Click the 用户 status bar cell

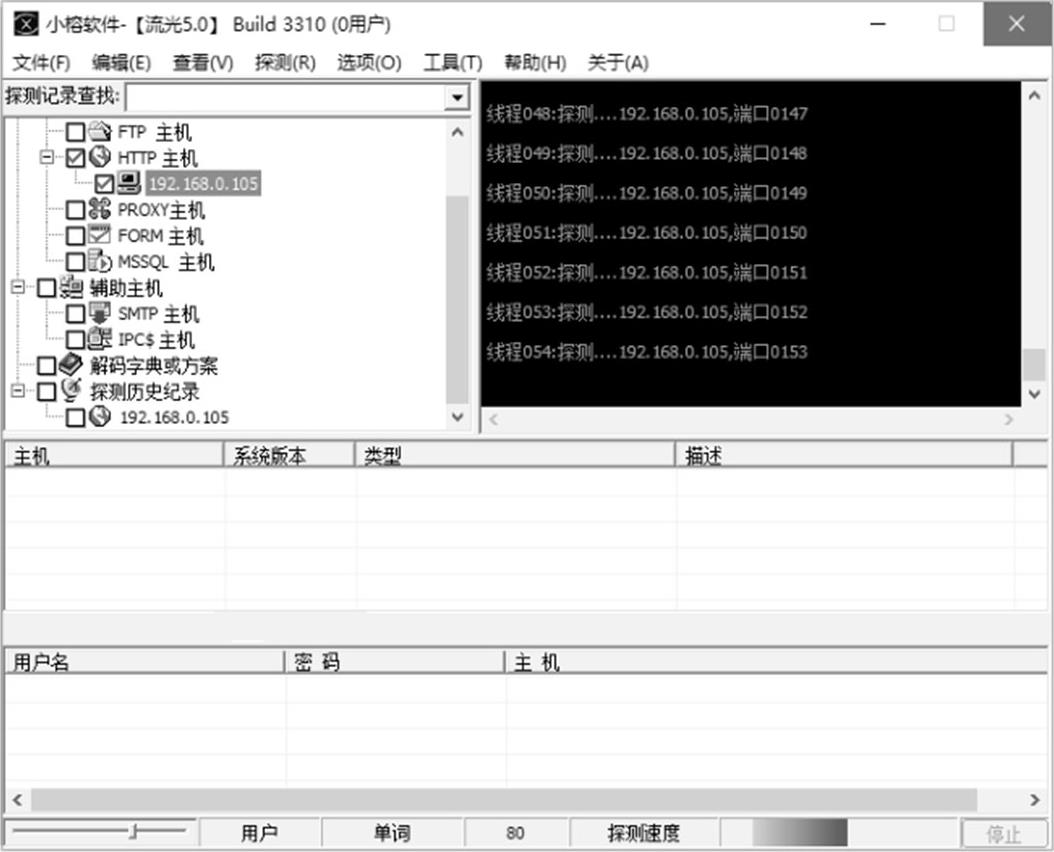click(259, 833)
